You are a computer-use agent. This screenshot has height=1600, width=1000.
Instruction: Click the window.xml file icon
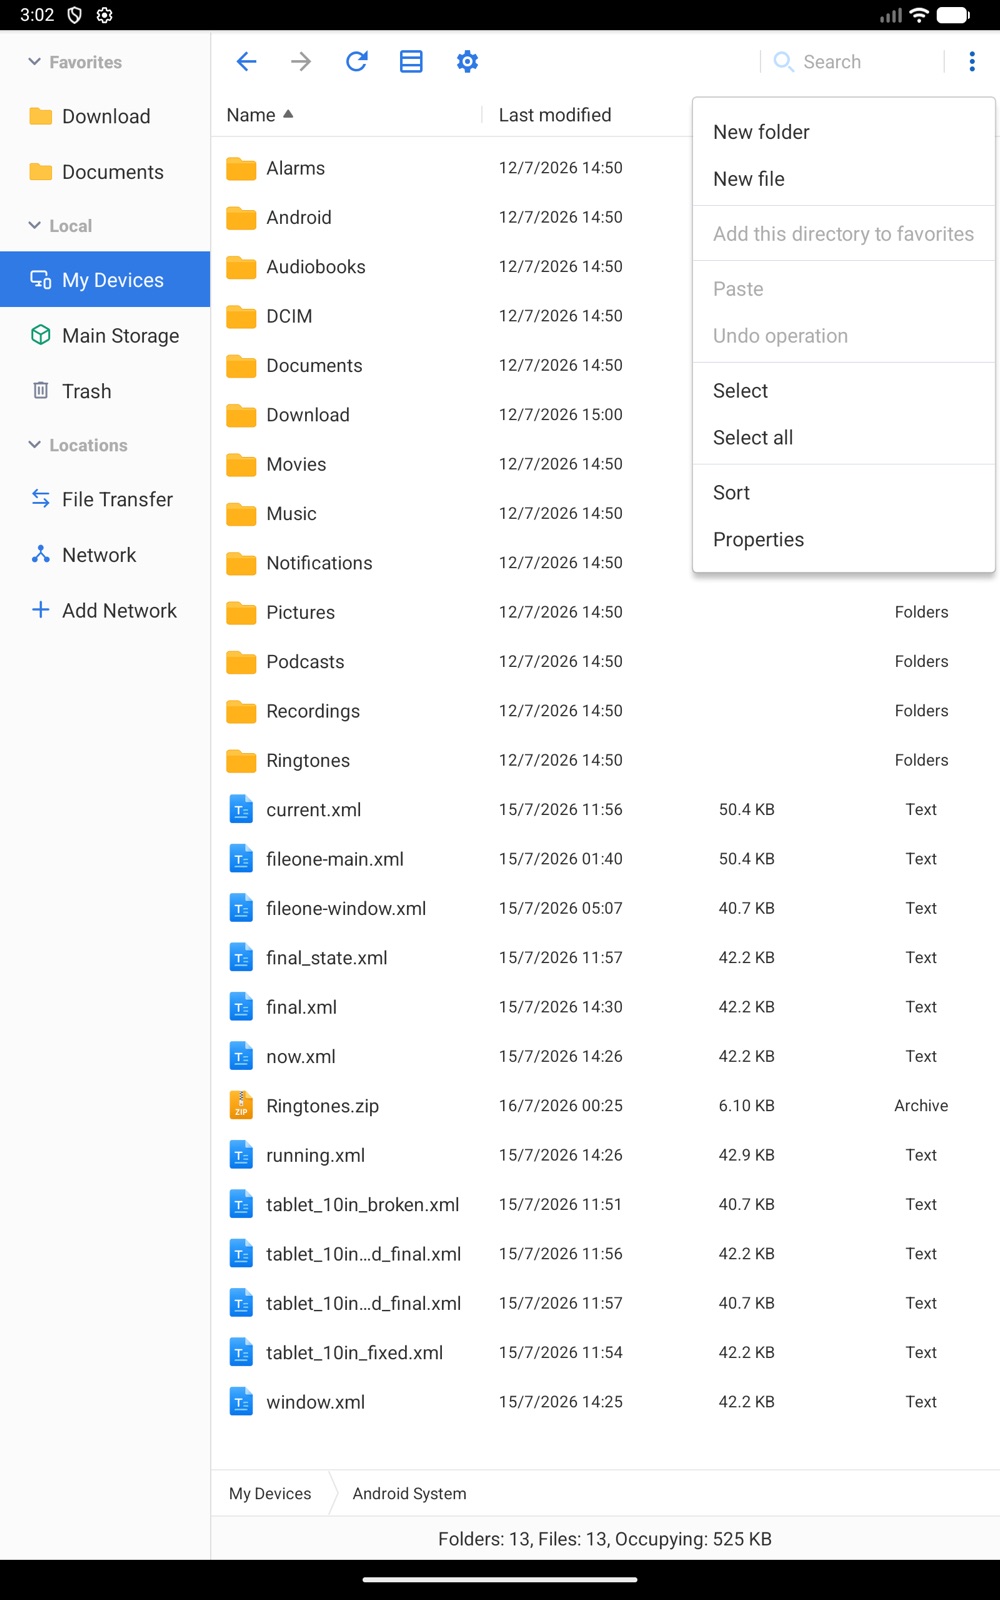point(241,1402)
